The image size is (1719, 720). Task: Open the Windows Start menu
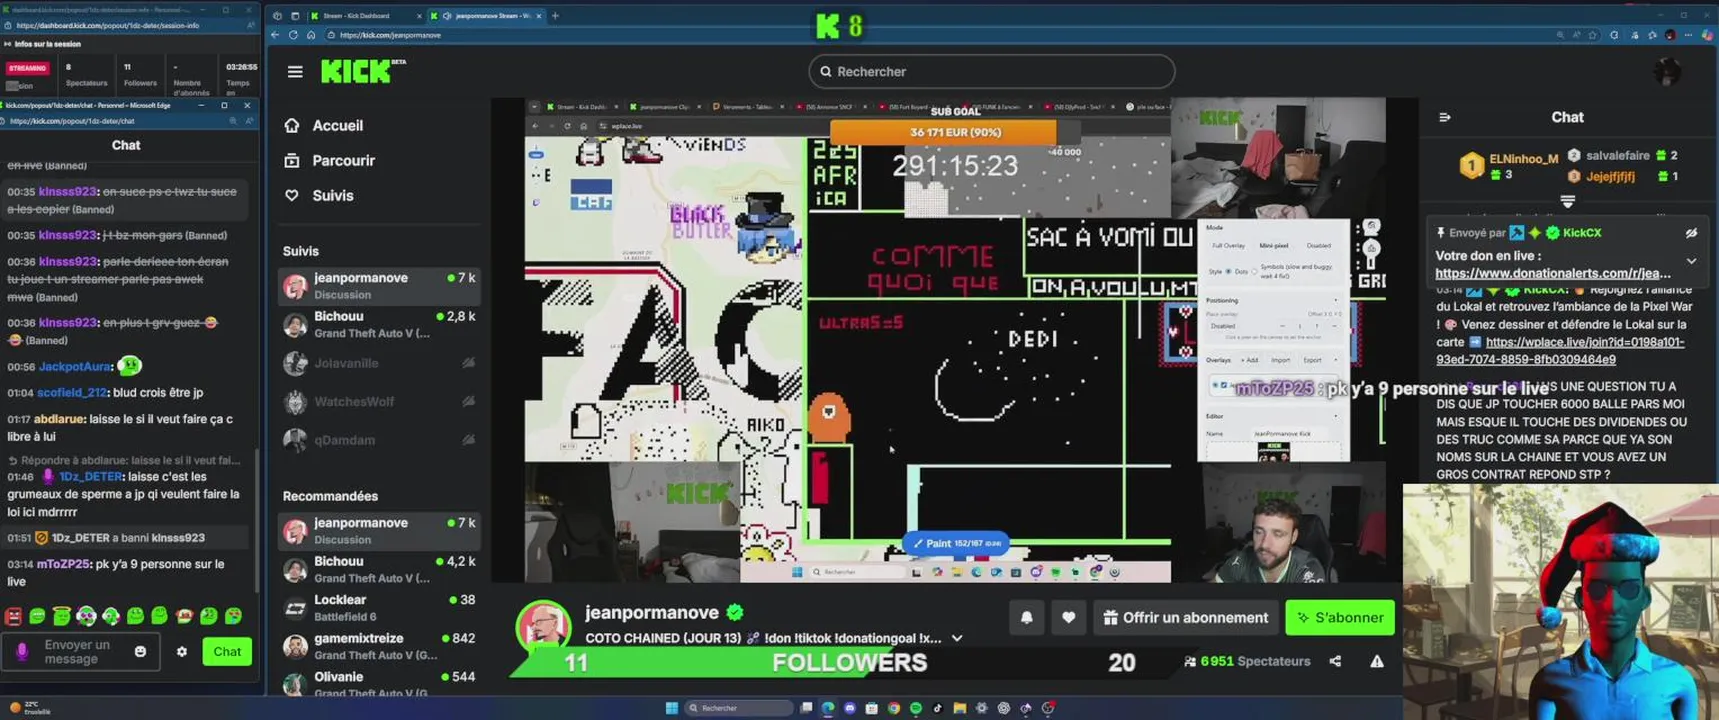[672, 708]
